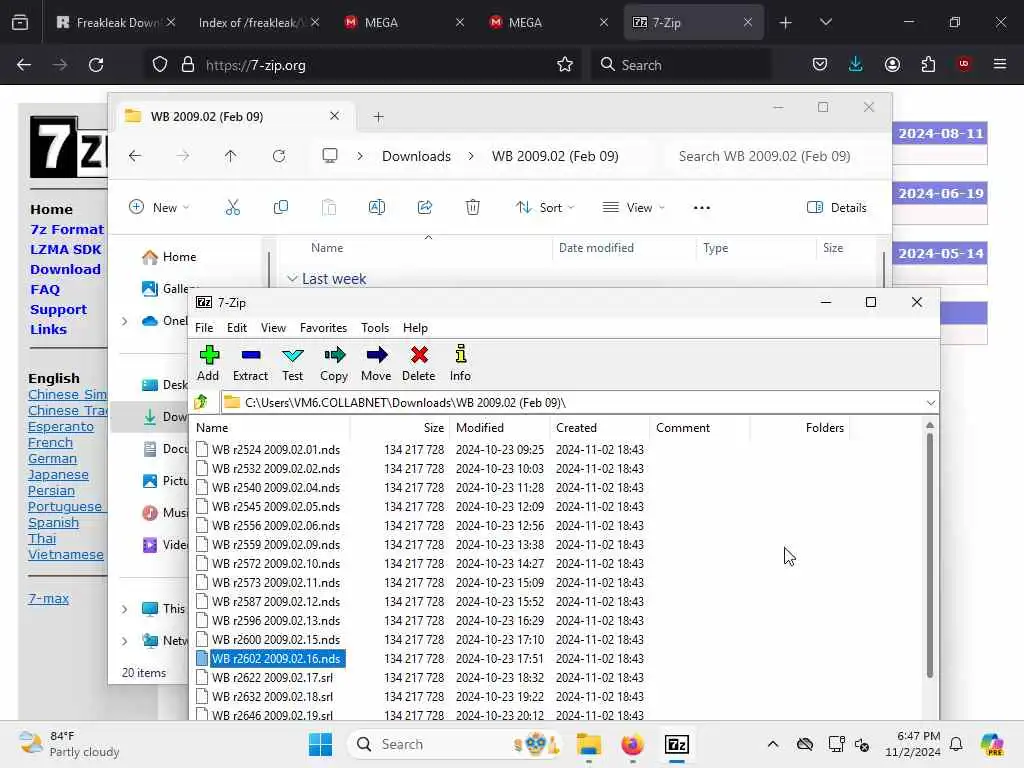Image resolution: width=1024 pixels, height=768 pixels.
Task: Expand This PC in Explorer navigation pane
Action: click(x=124, y=609)
